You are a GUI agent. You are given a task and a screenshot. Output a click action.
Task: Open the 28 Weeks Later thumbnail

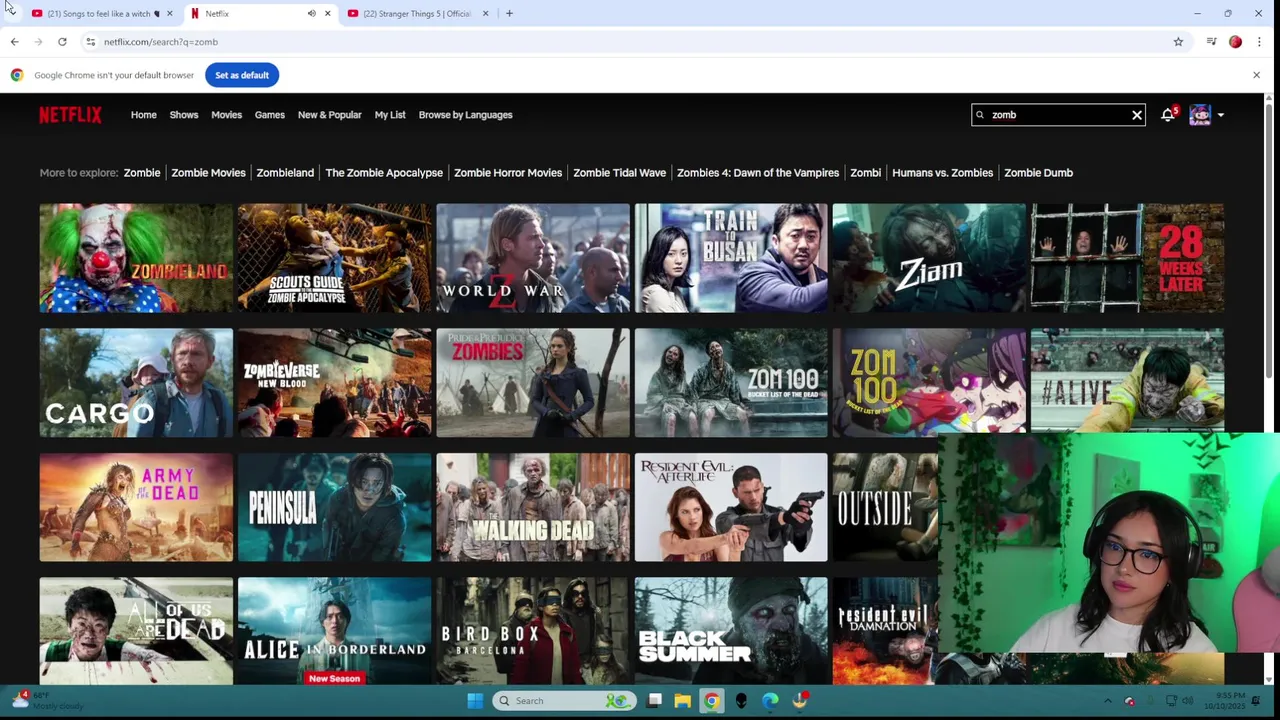click(1127, 258)
